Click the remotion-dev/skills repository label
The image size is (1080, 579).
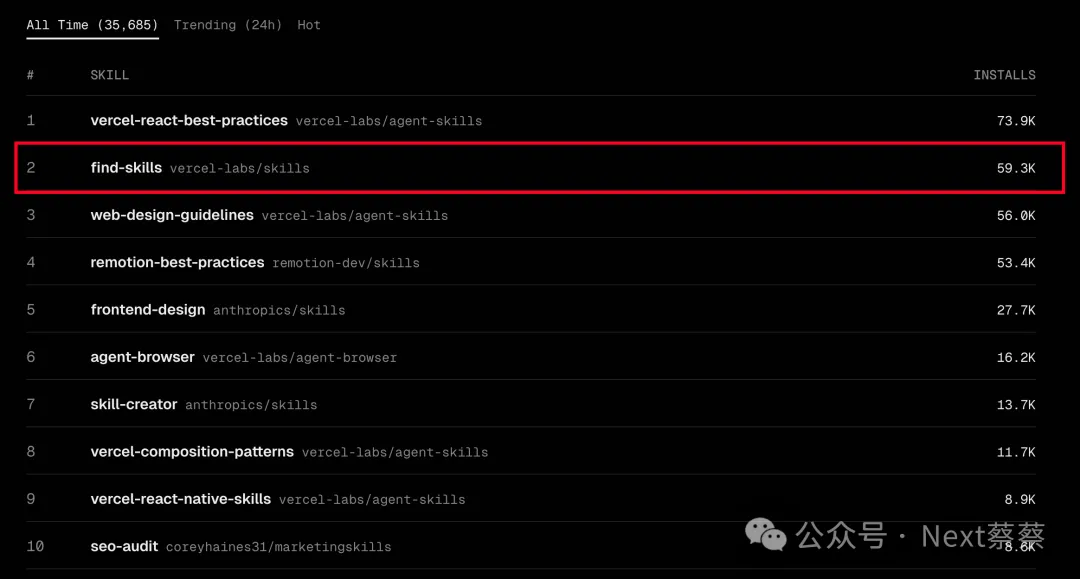pyautogui.click(x=346, y=263)
